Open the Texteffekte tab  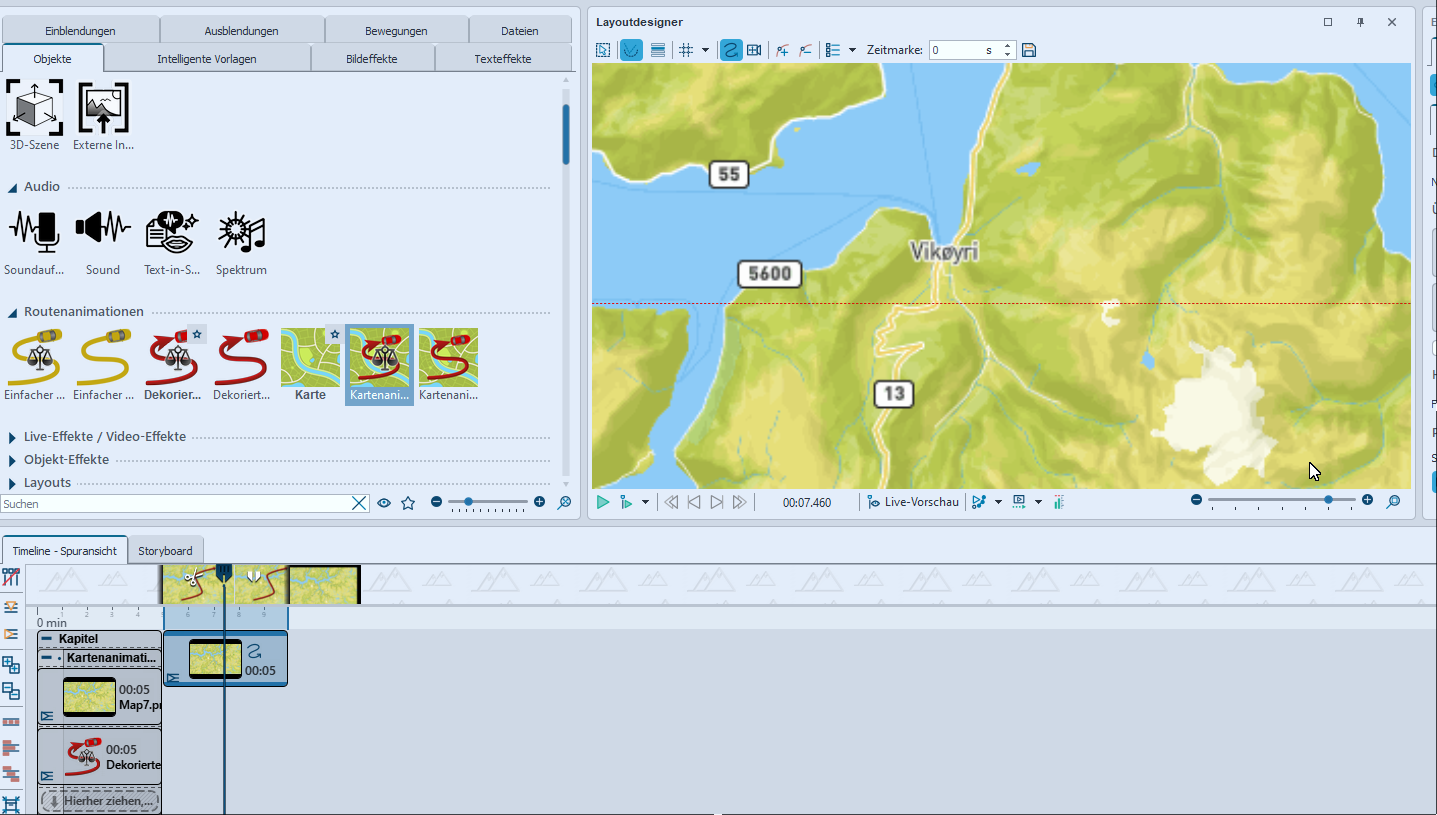(502, 59)
